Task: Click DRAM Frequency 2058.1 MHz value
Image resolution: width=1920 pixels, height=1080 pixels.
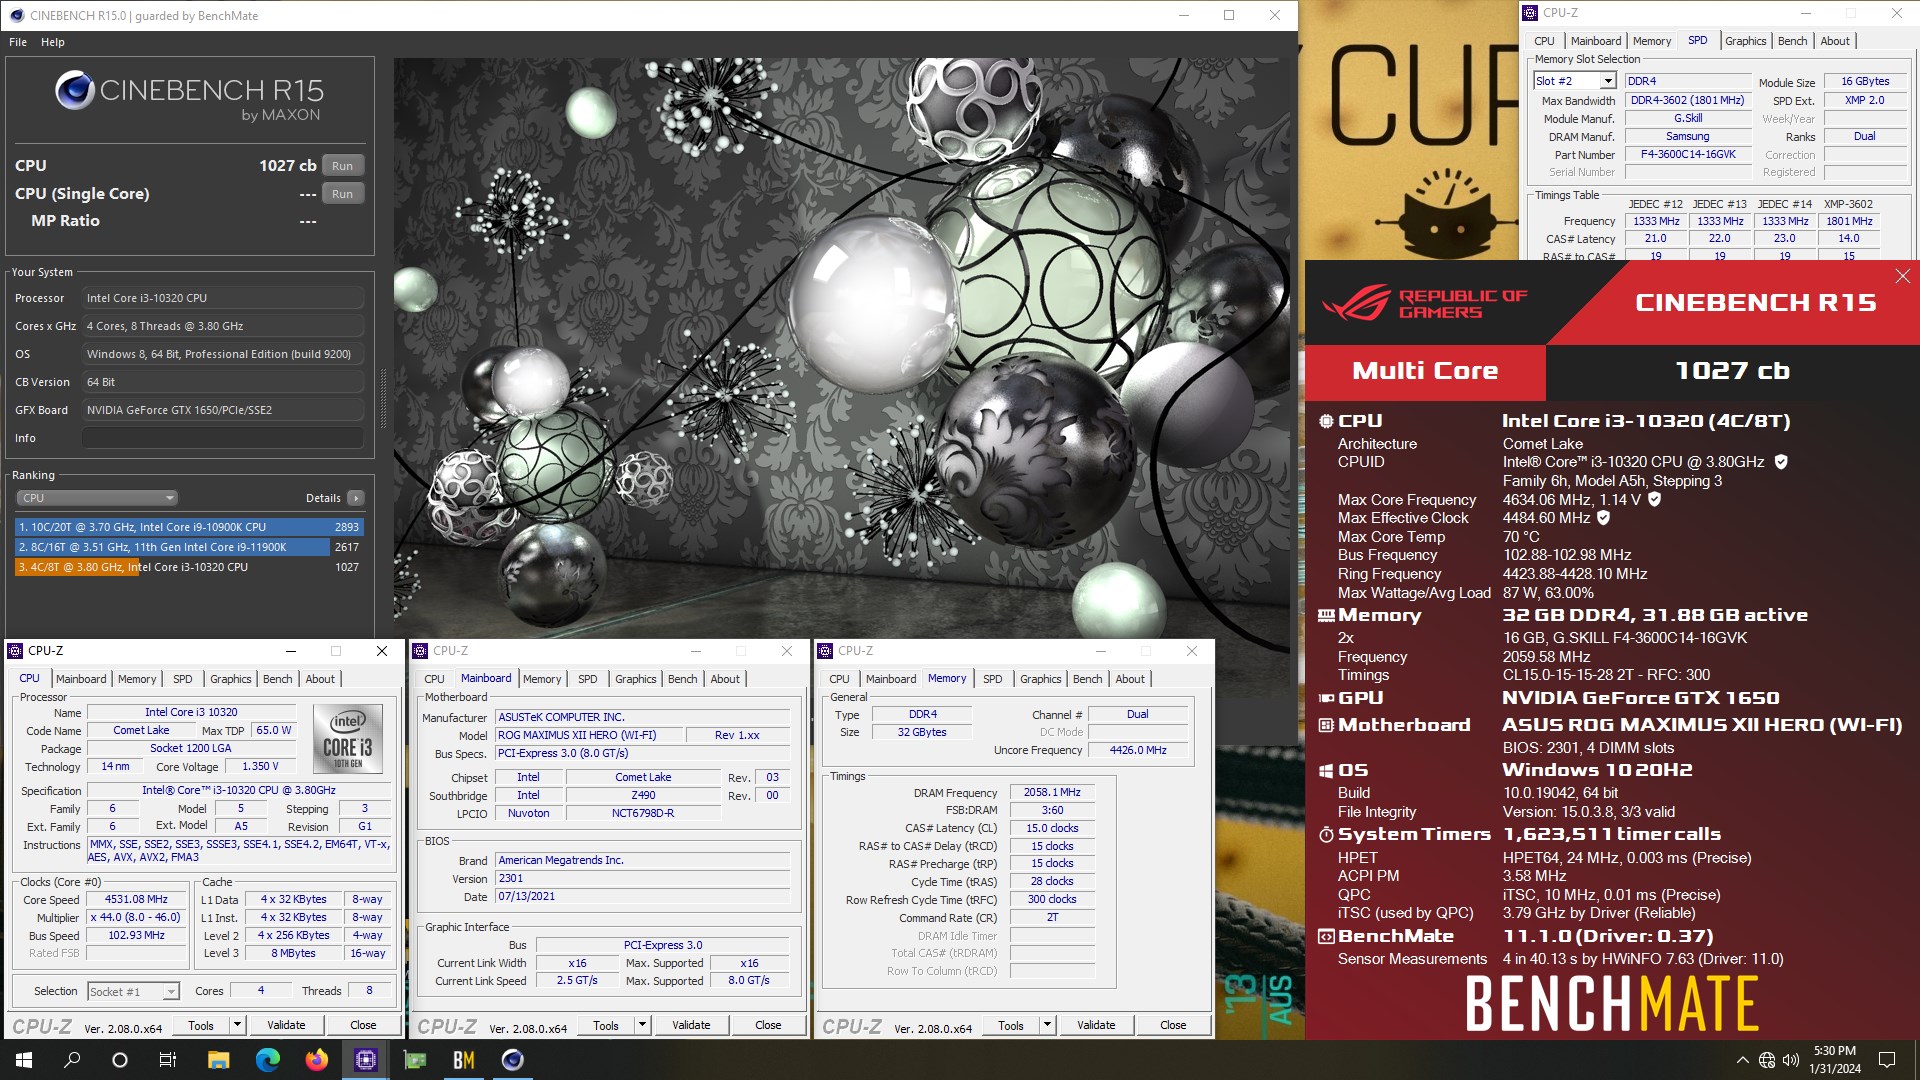Action: point(1052,792)
